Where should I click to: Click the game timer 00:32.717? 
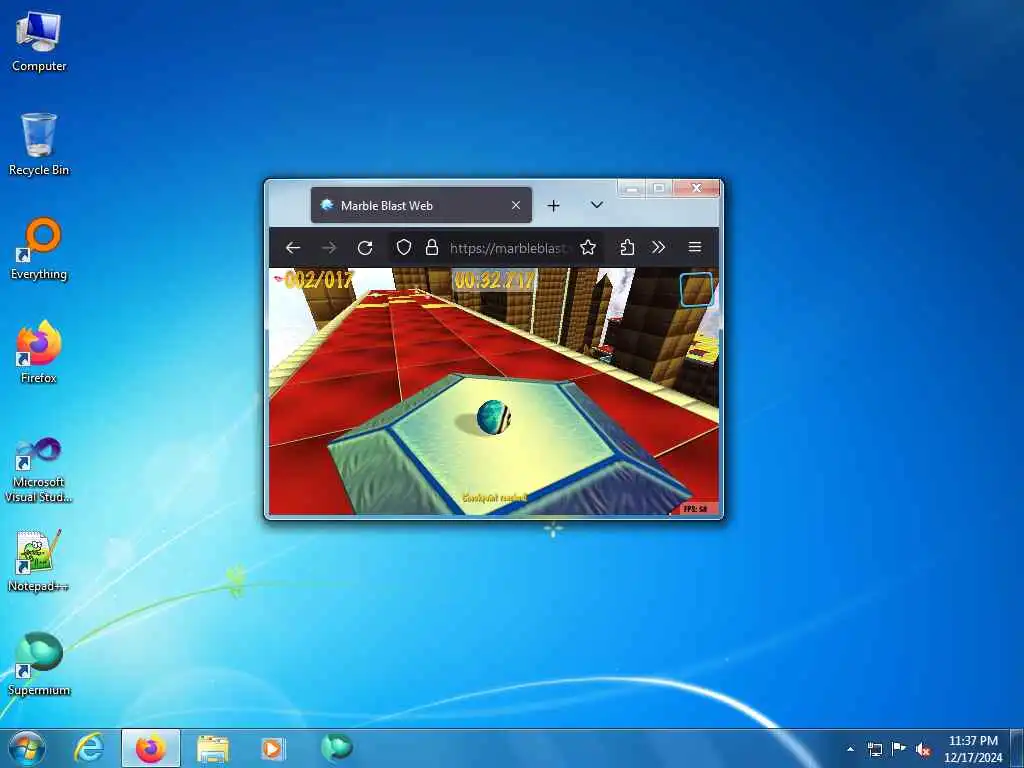(x=494, y=281)
